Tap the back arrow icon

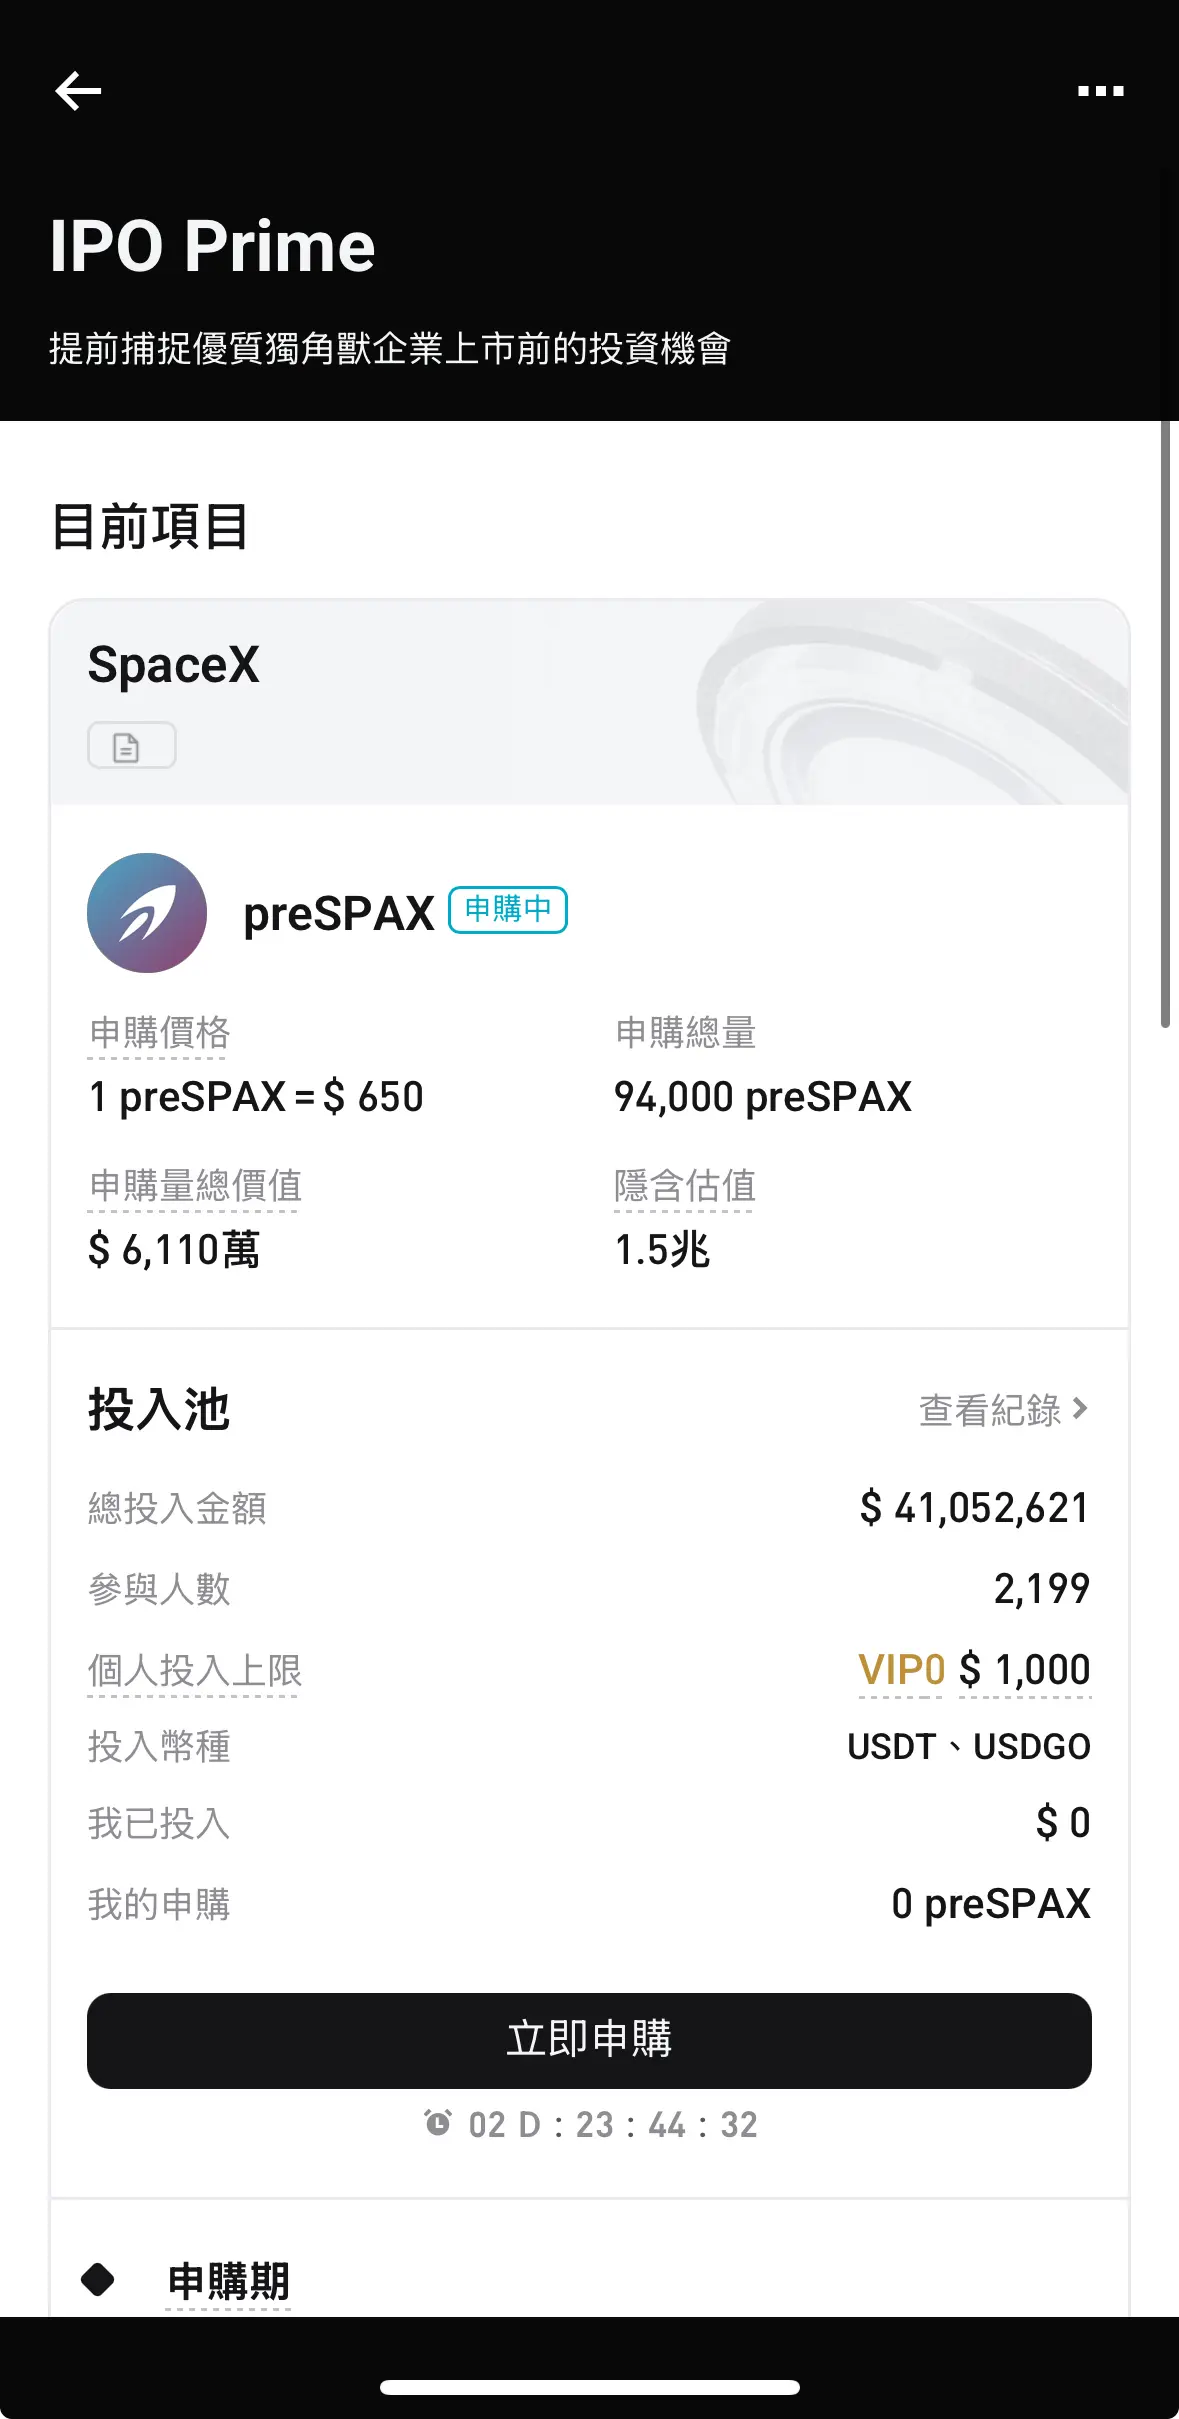pyautogui.click(x=78, y=91)
